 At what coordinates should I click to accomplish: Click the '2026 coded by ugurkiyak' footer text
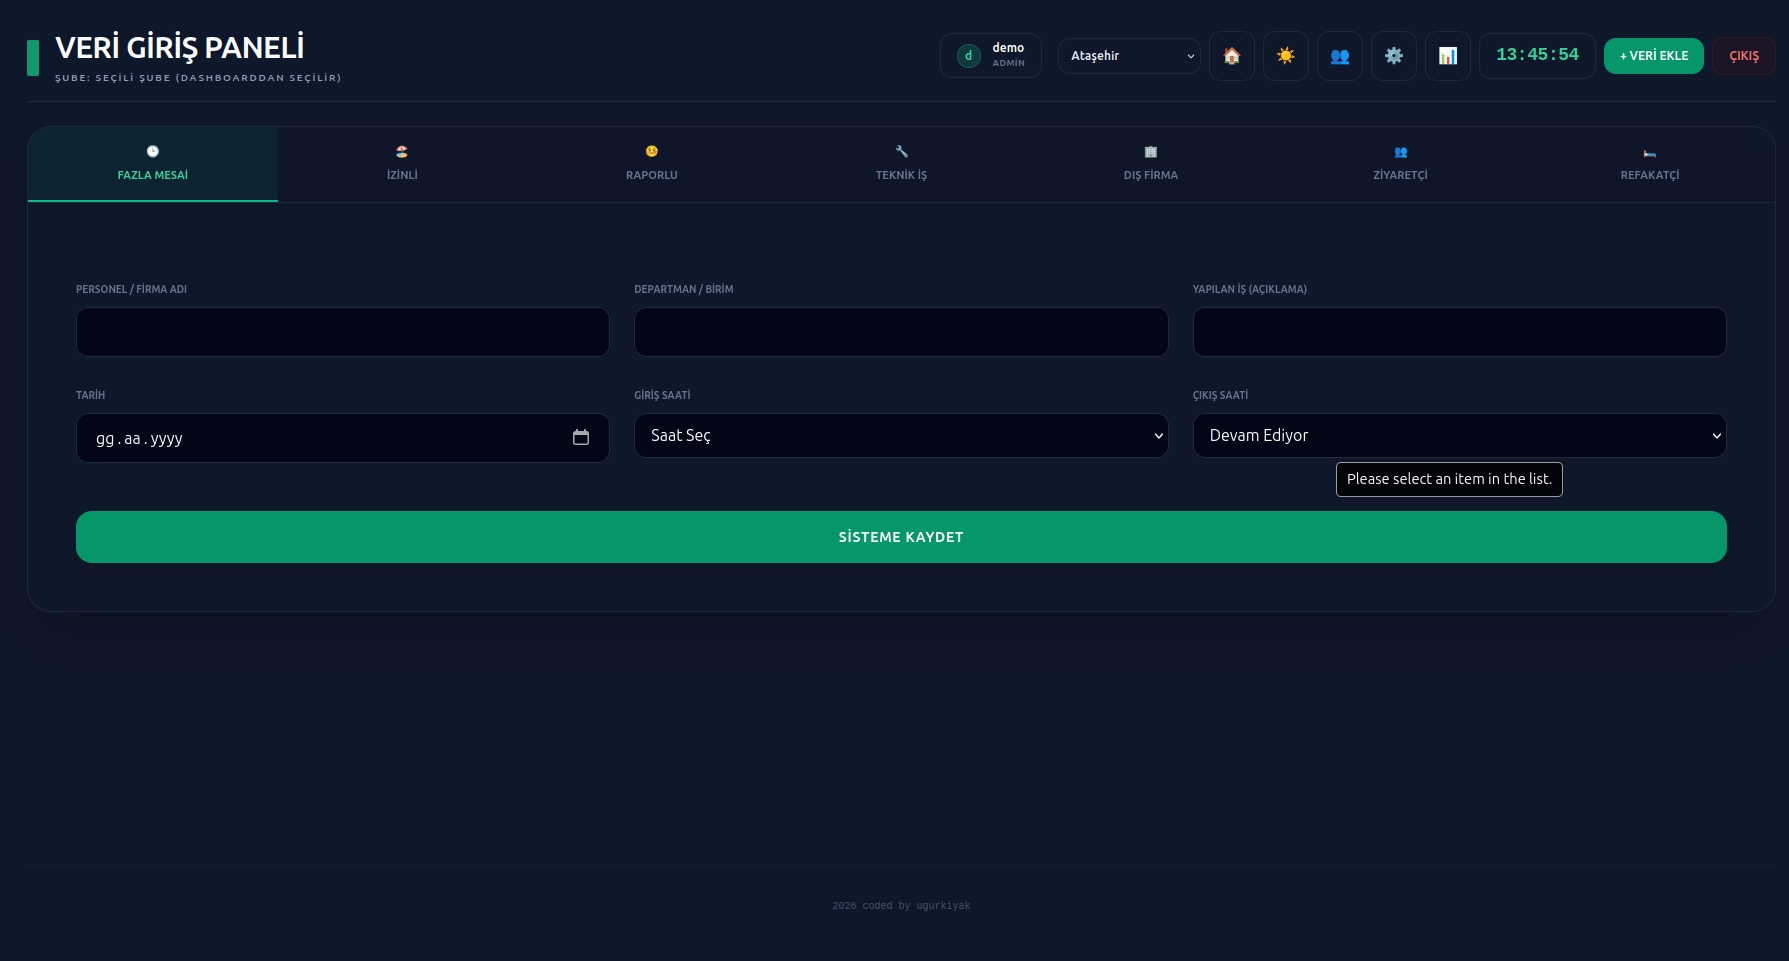901,906
